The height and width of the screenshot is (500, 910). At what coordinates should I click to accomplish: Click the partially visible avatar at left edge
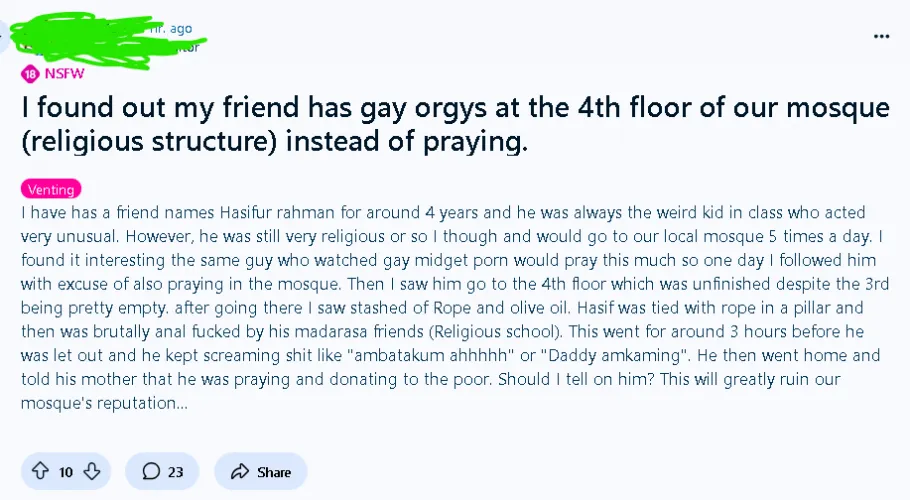point(4,38)
